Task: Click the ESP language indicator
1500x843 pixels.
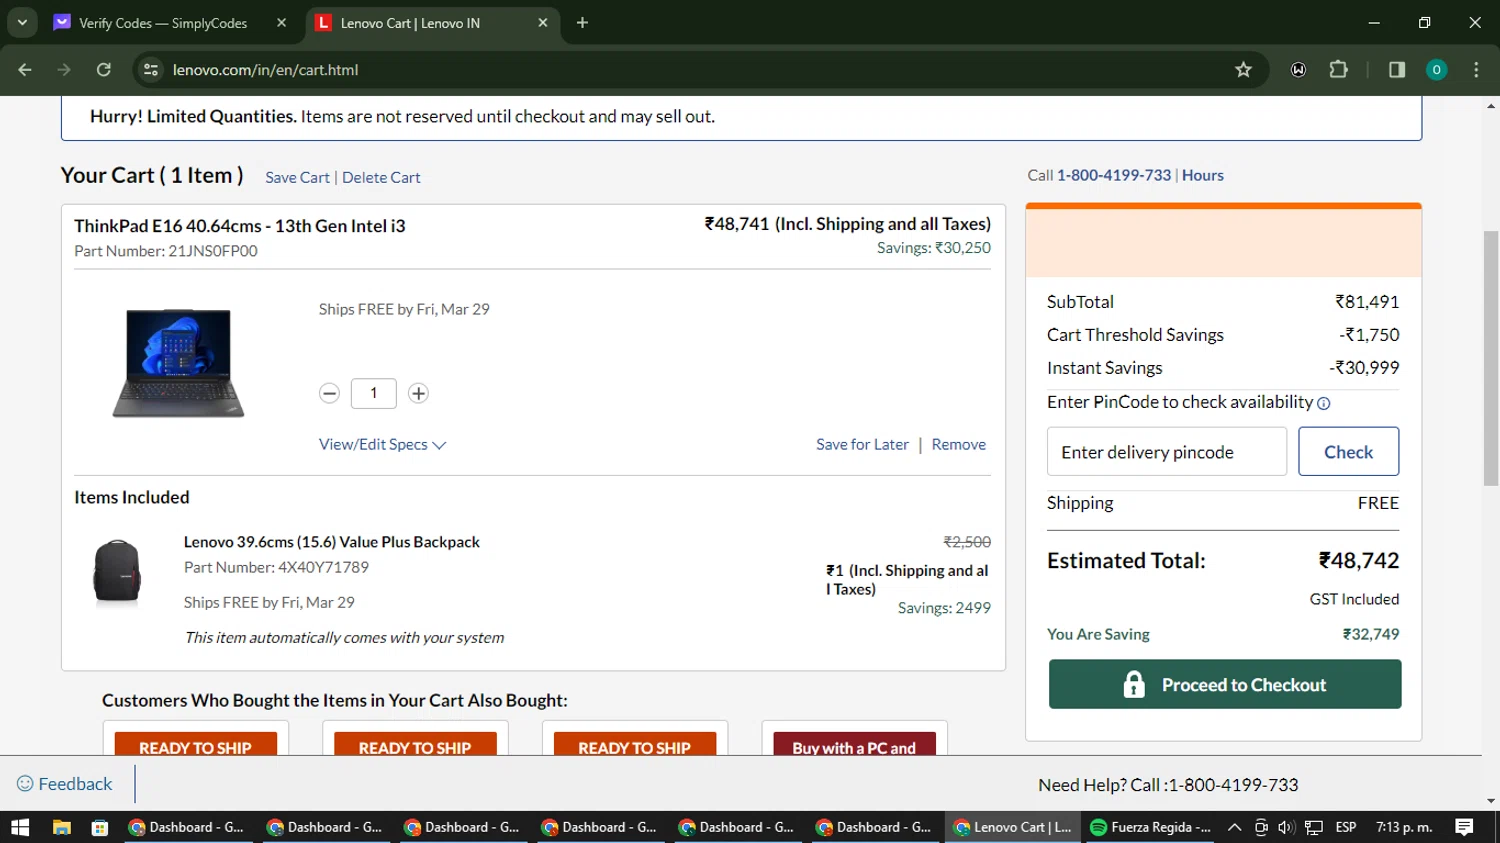Action: pyautogui.click(x=1346, y=827)
